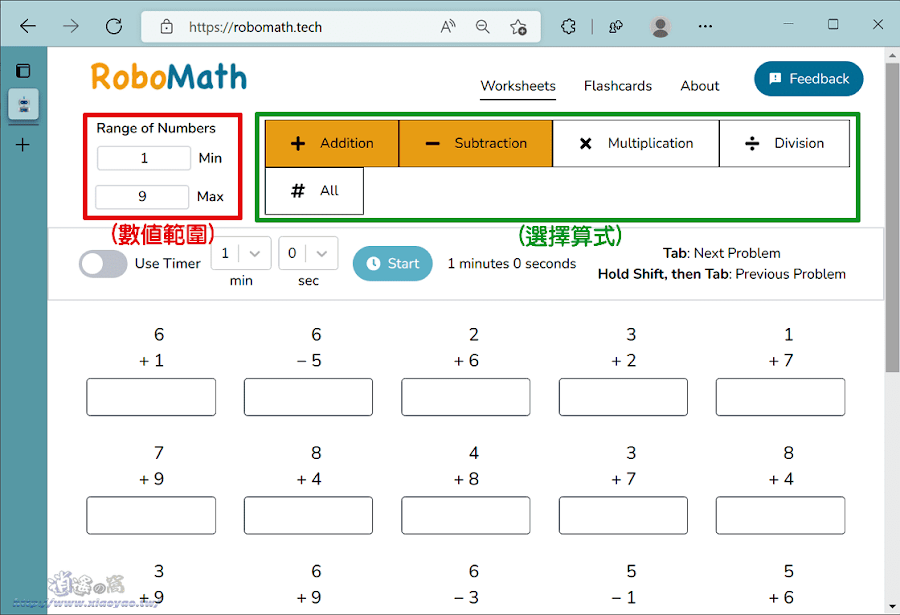The image size is (900, 615).
Task: Click the browser forward arrow
Action: 71,26
